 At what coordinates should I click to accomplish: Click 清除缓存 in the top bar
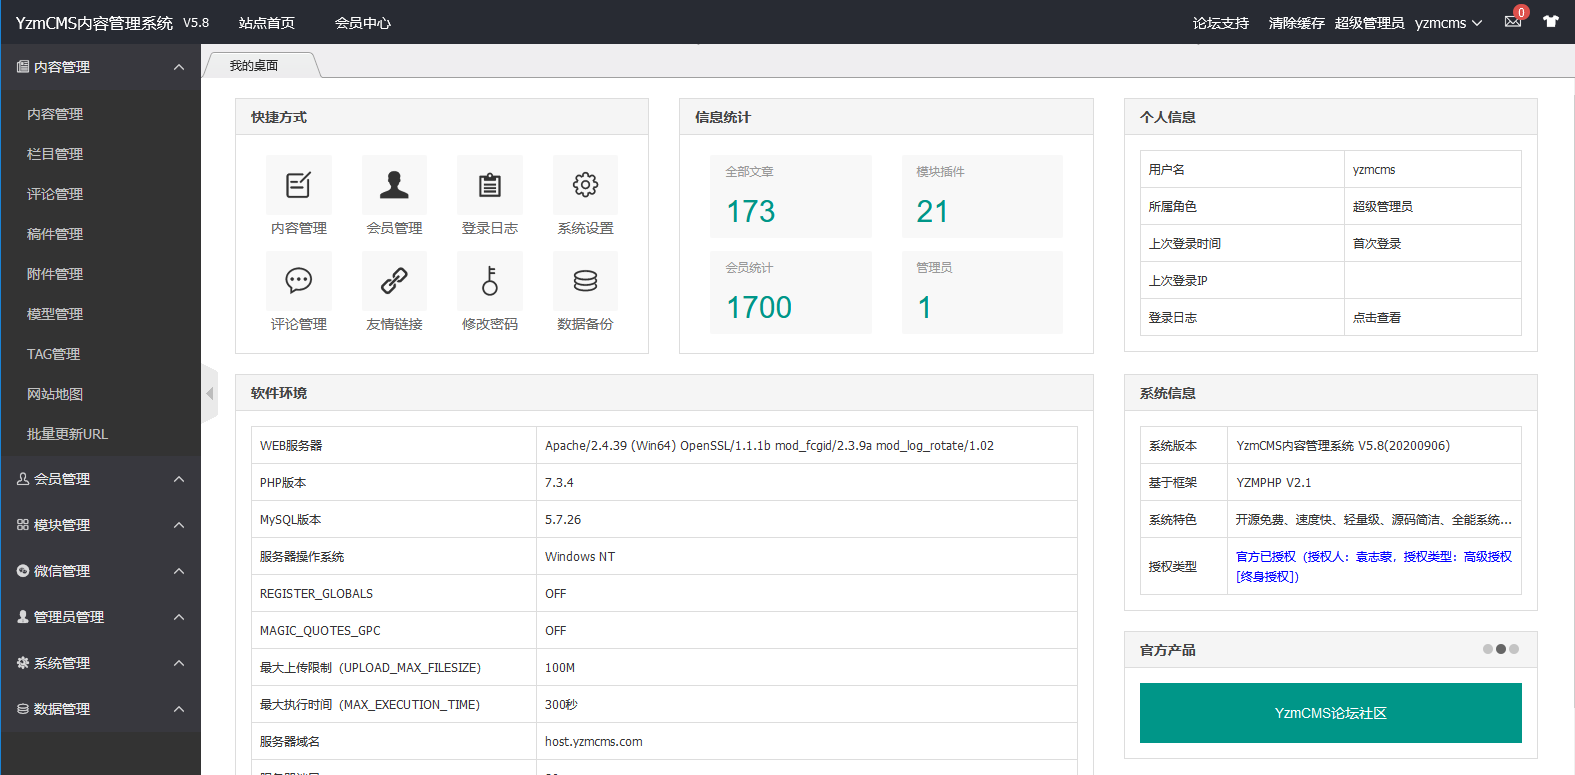[x=1296, y=23]
